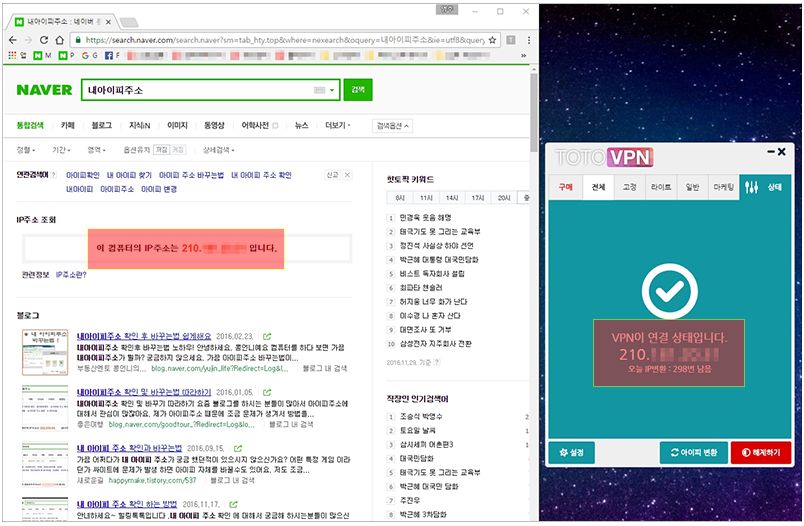This screenshot has height=526, width=804.
Task: Expand the Naver search box autocomplete arrow
Action: coord(332,90)
